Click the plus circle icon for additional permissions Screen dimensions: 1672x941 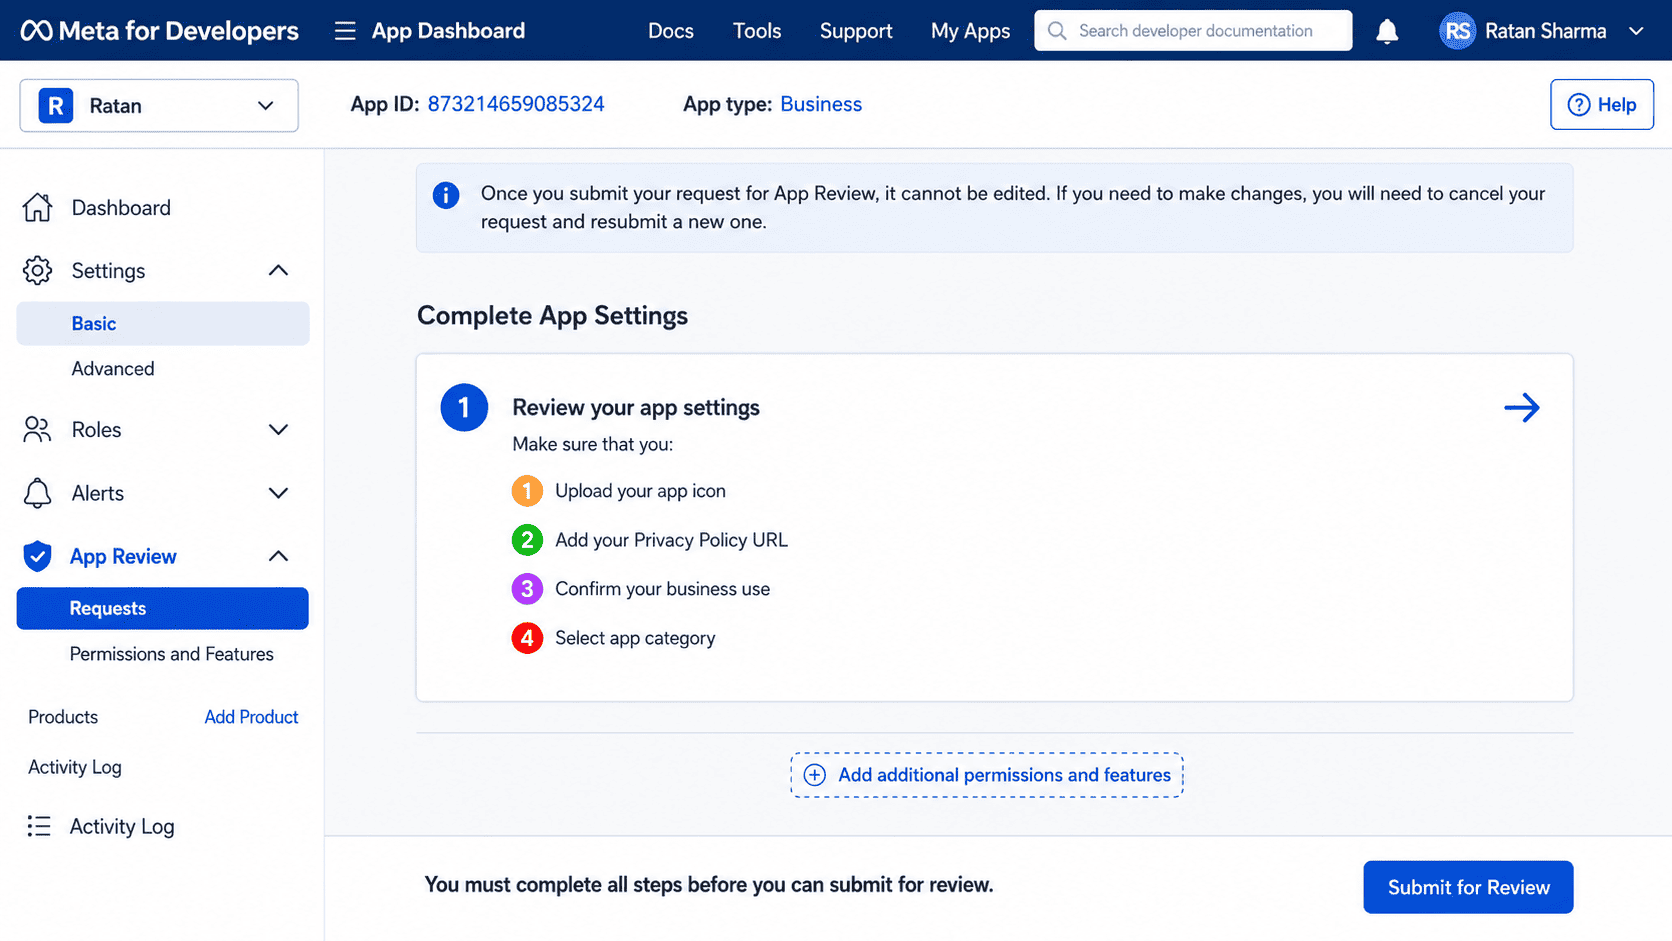(815, 775)
